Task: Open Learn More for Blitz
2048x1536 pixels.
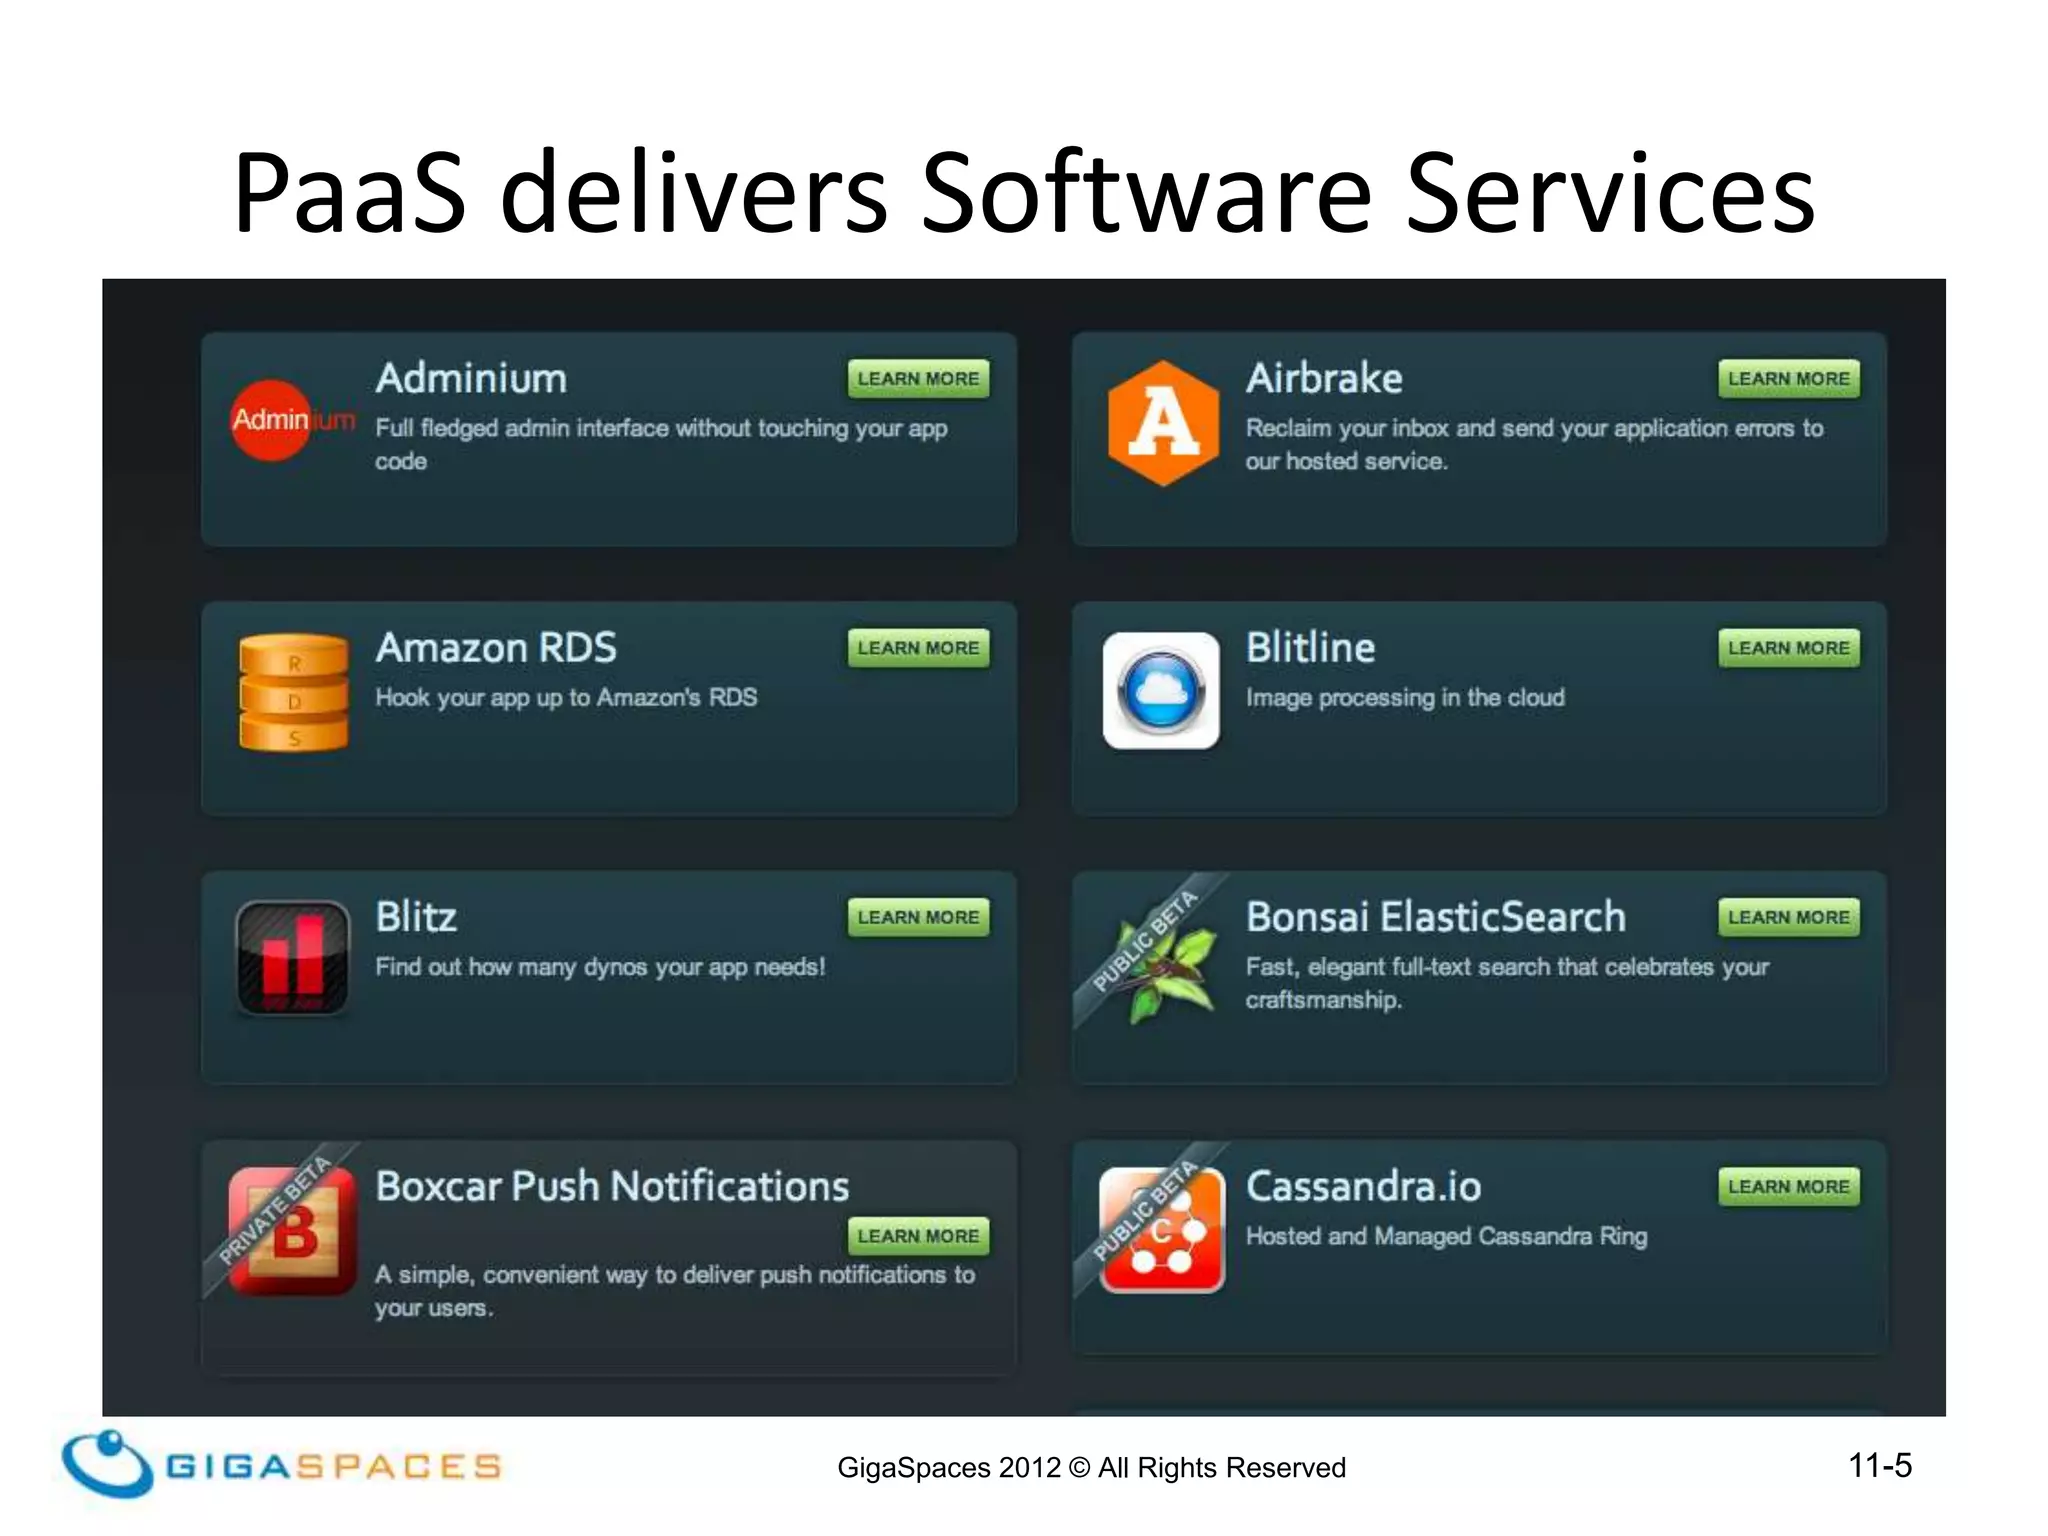Action: pos(918,917)
